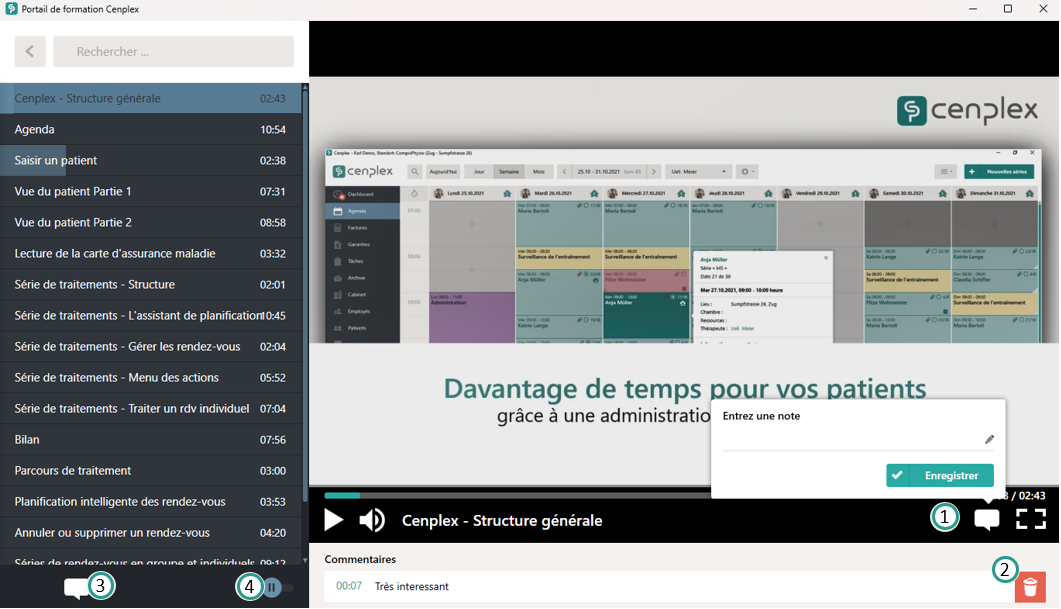Mute the video volume speaker icon

372,520
